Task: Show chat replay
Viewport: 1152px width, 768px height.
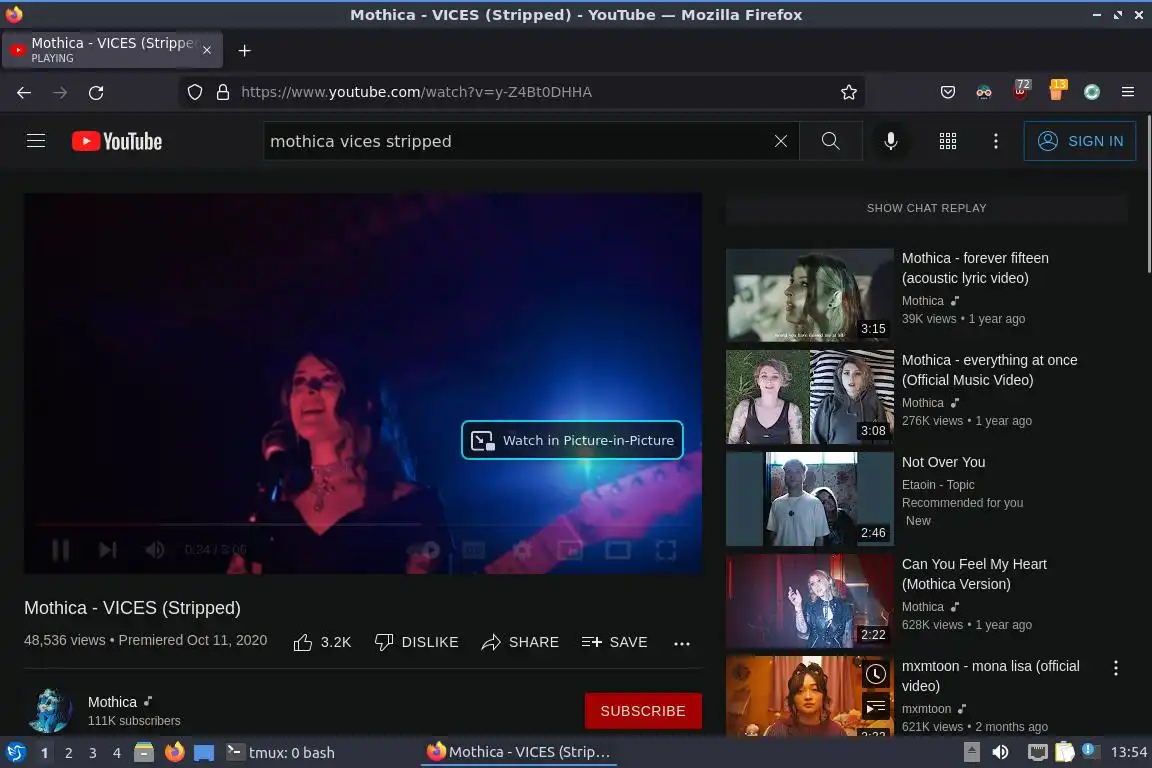Action: [x=926, y=208]
